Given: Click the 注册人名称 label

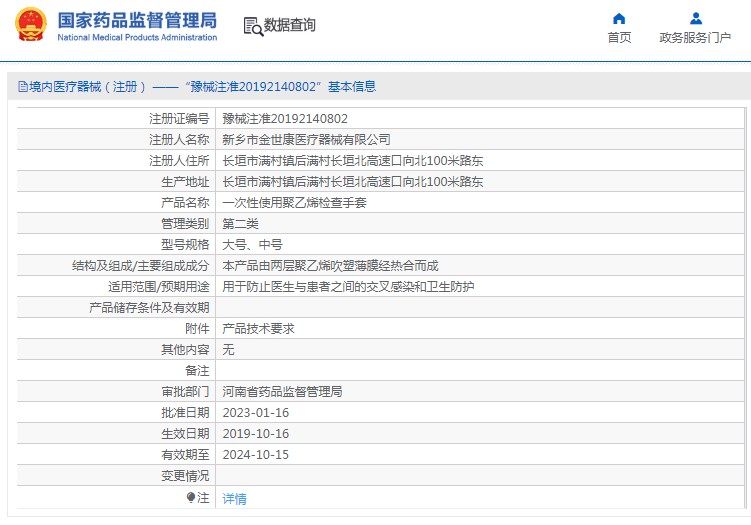Looking at the screenshot, I should point(179,139).
